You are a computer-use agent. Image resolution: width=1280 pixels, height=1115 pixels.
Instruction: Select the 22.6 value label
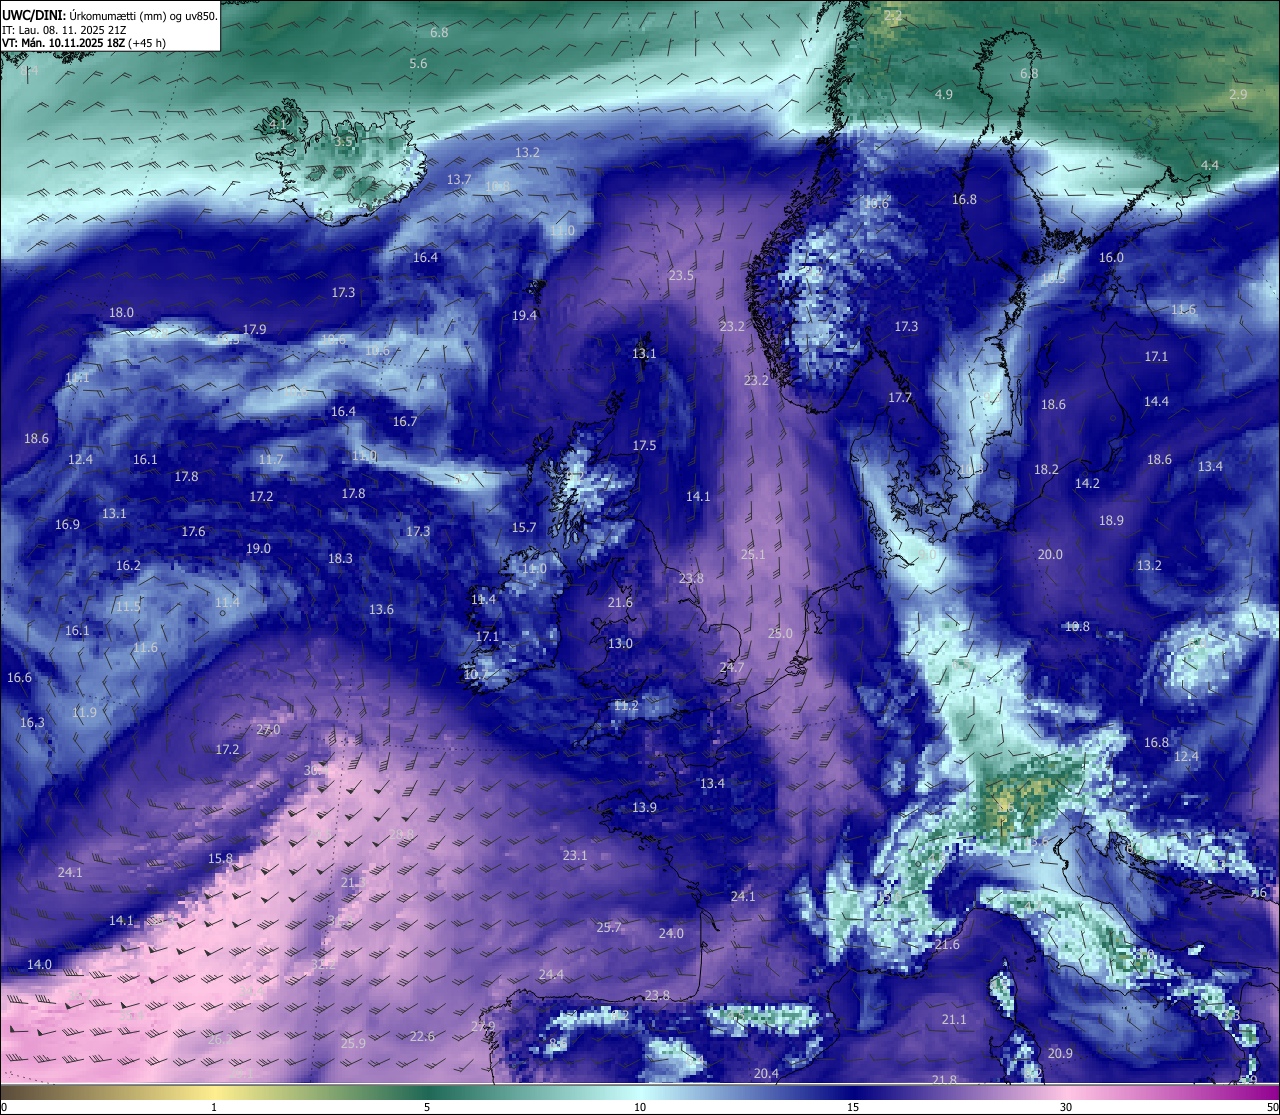(422, 1036)
